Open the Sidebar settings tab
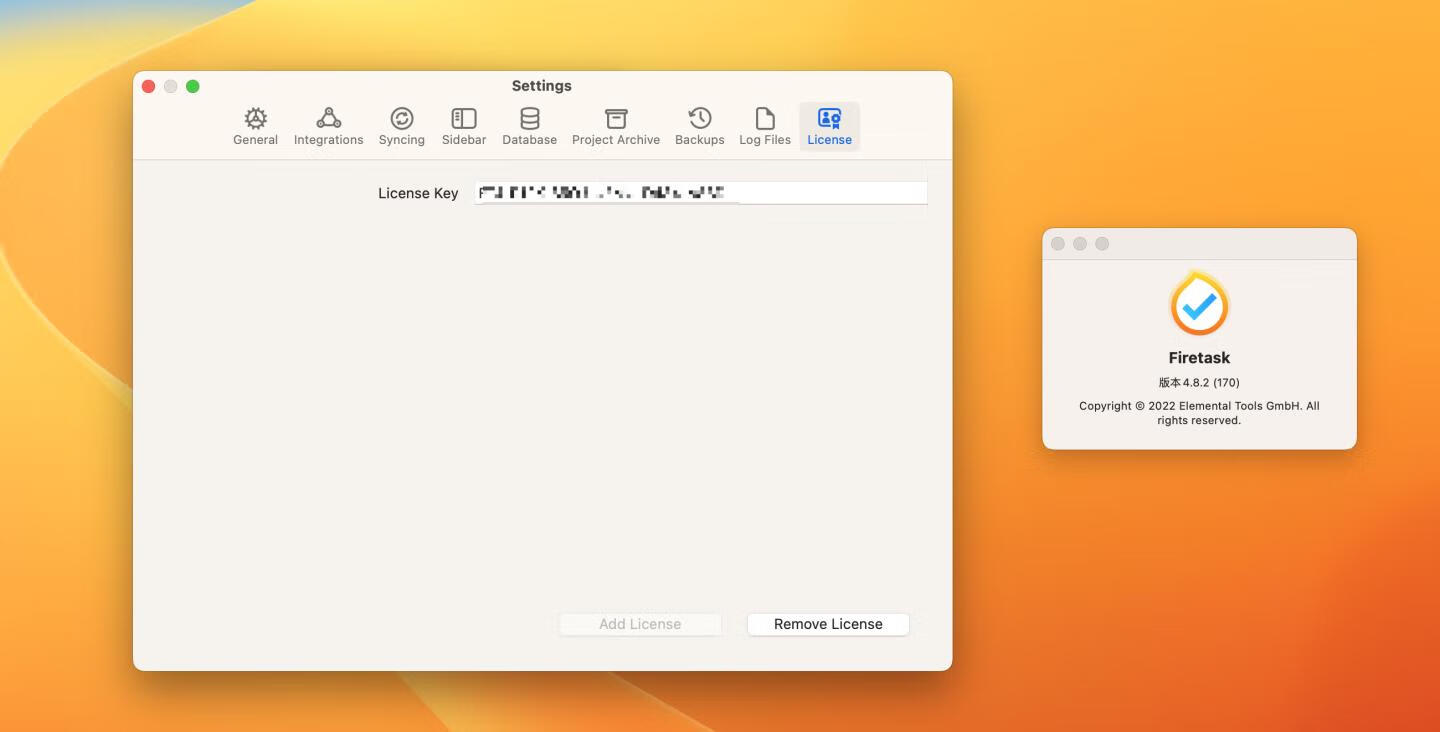Image resolution: width=1440 pixels, height=732 pixels. coord(464,127)
